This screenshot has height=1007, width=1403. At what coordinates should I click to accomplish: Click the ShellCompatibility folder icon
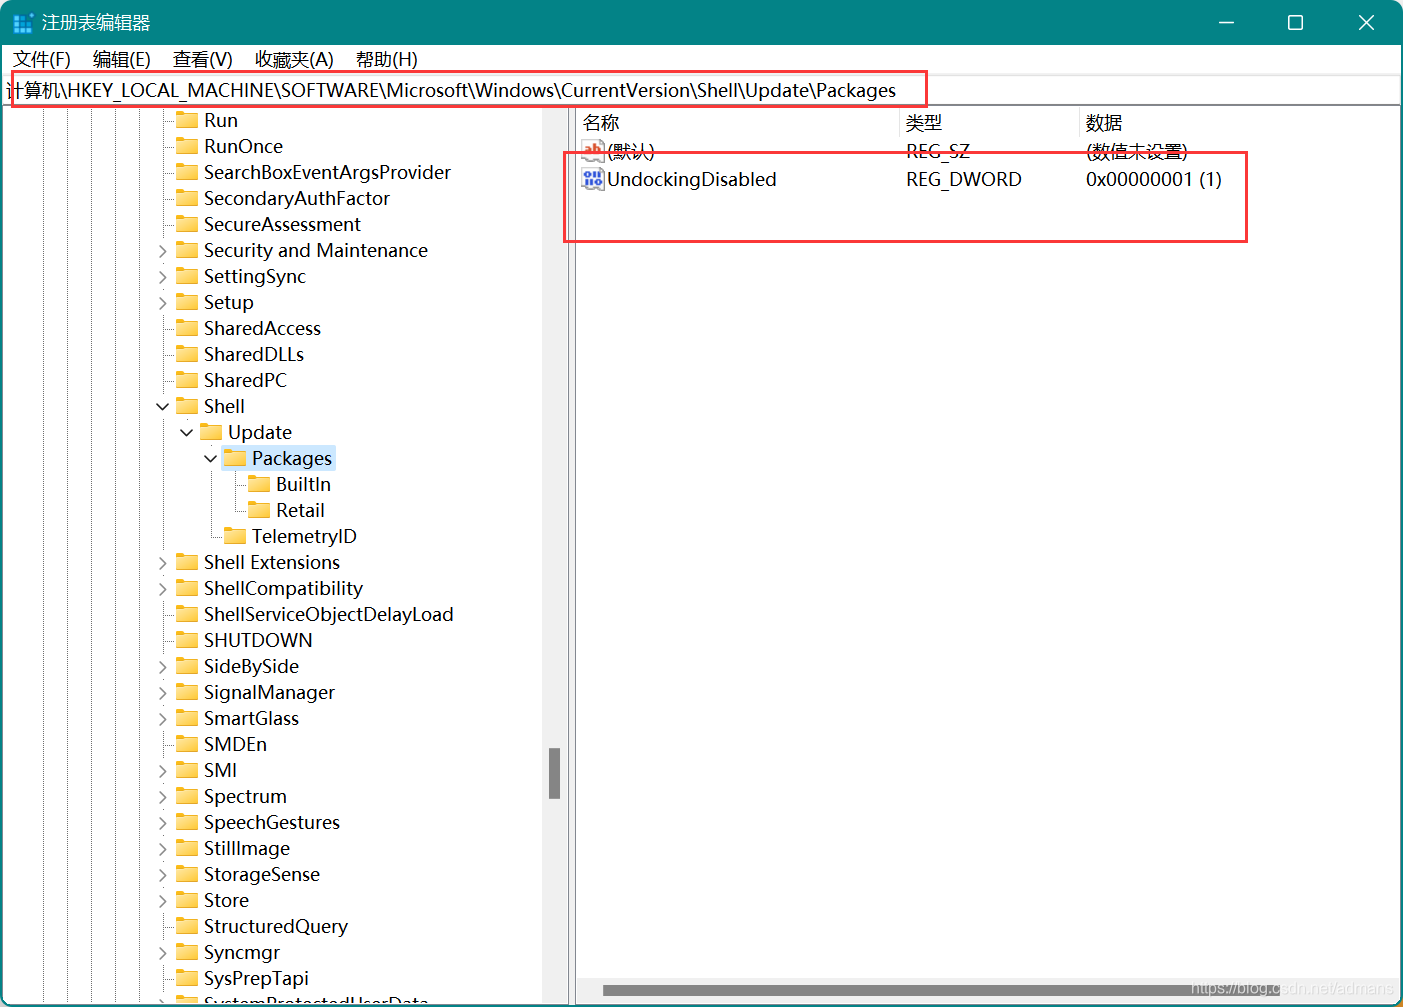(187, 588)
